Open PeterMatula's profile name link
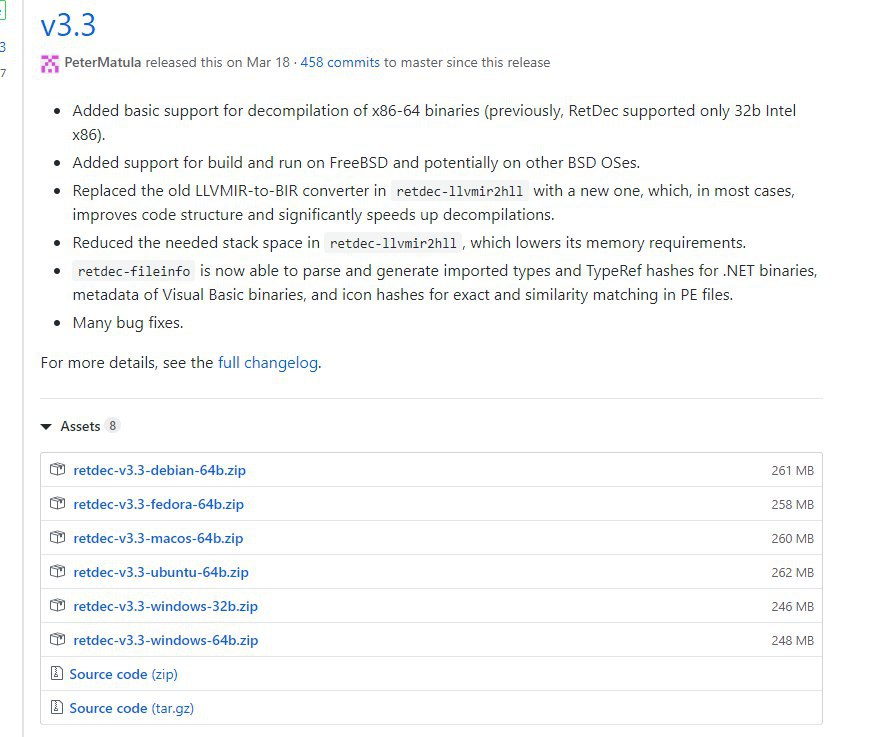889x737 pixels. pos(103,62)
